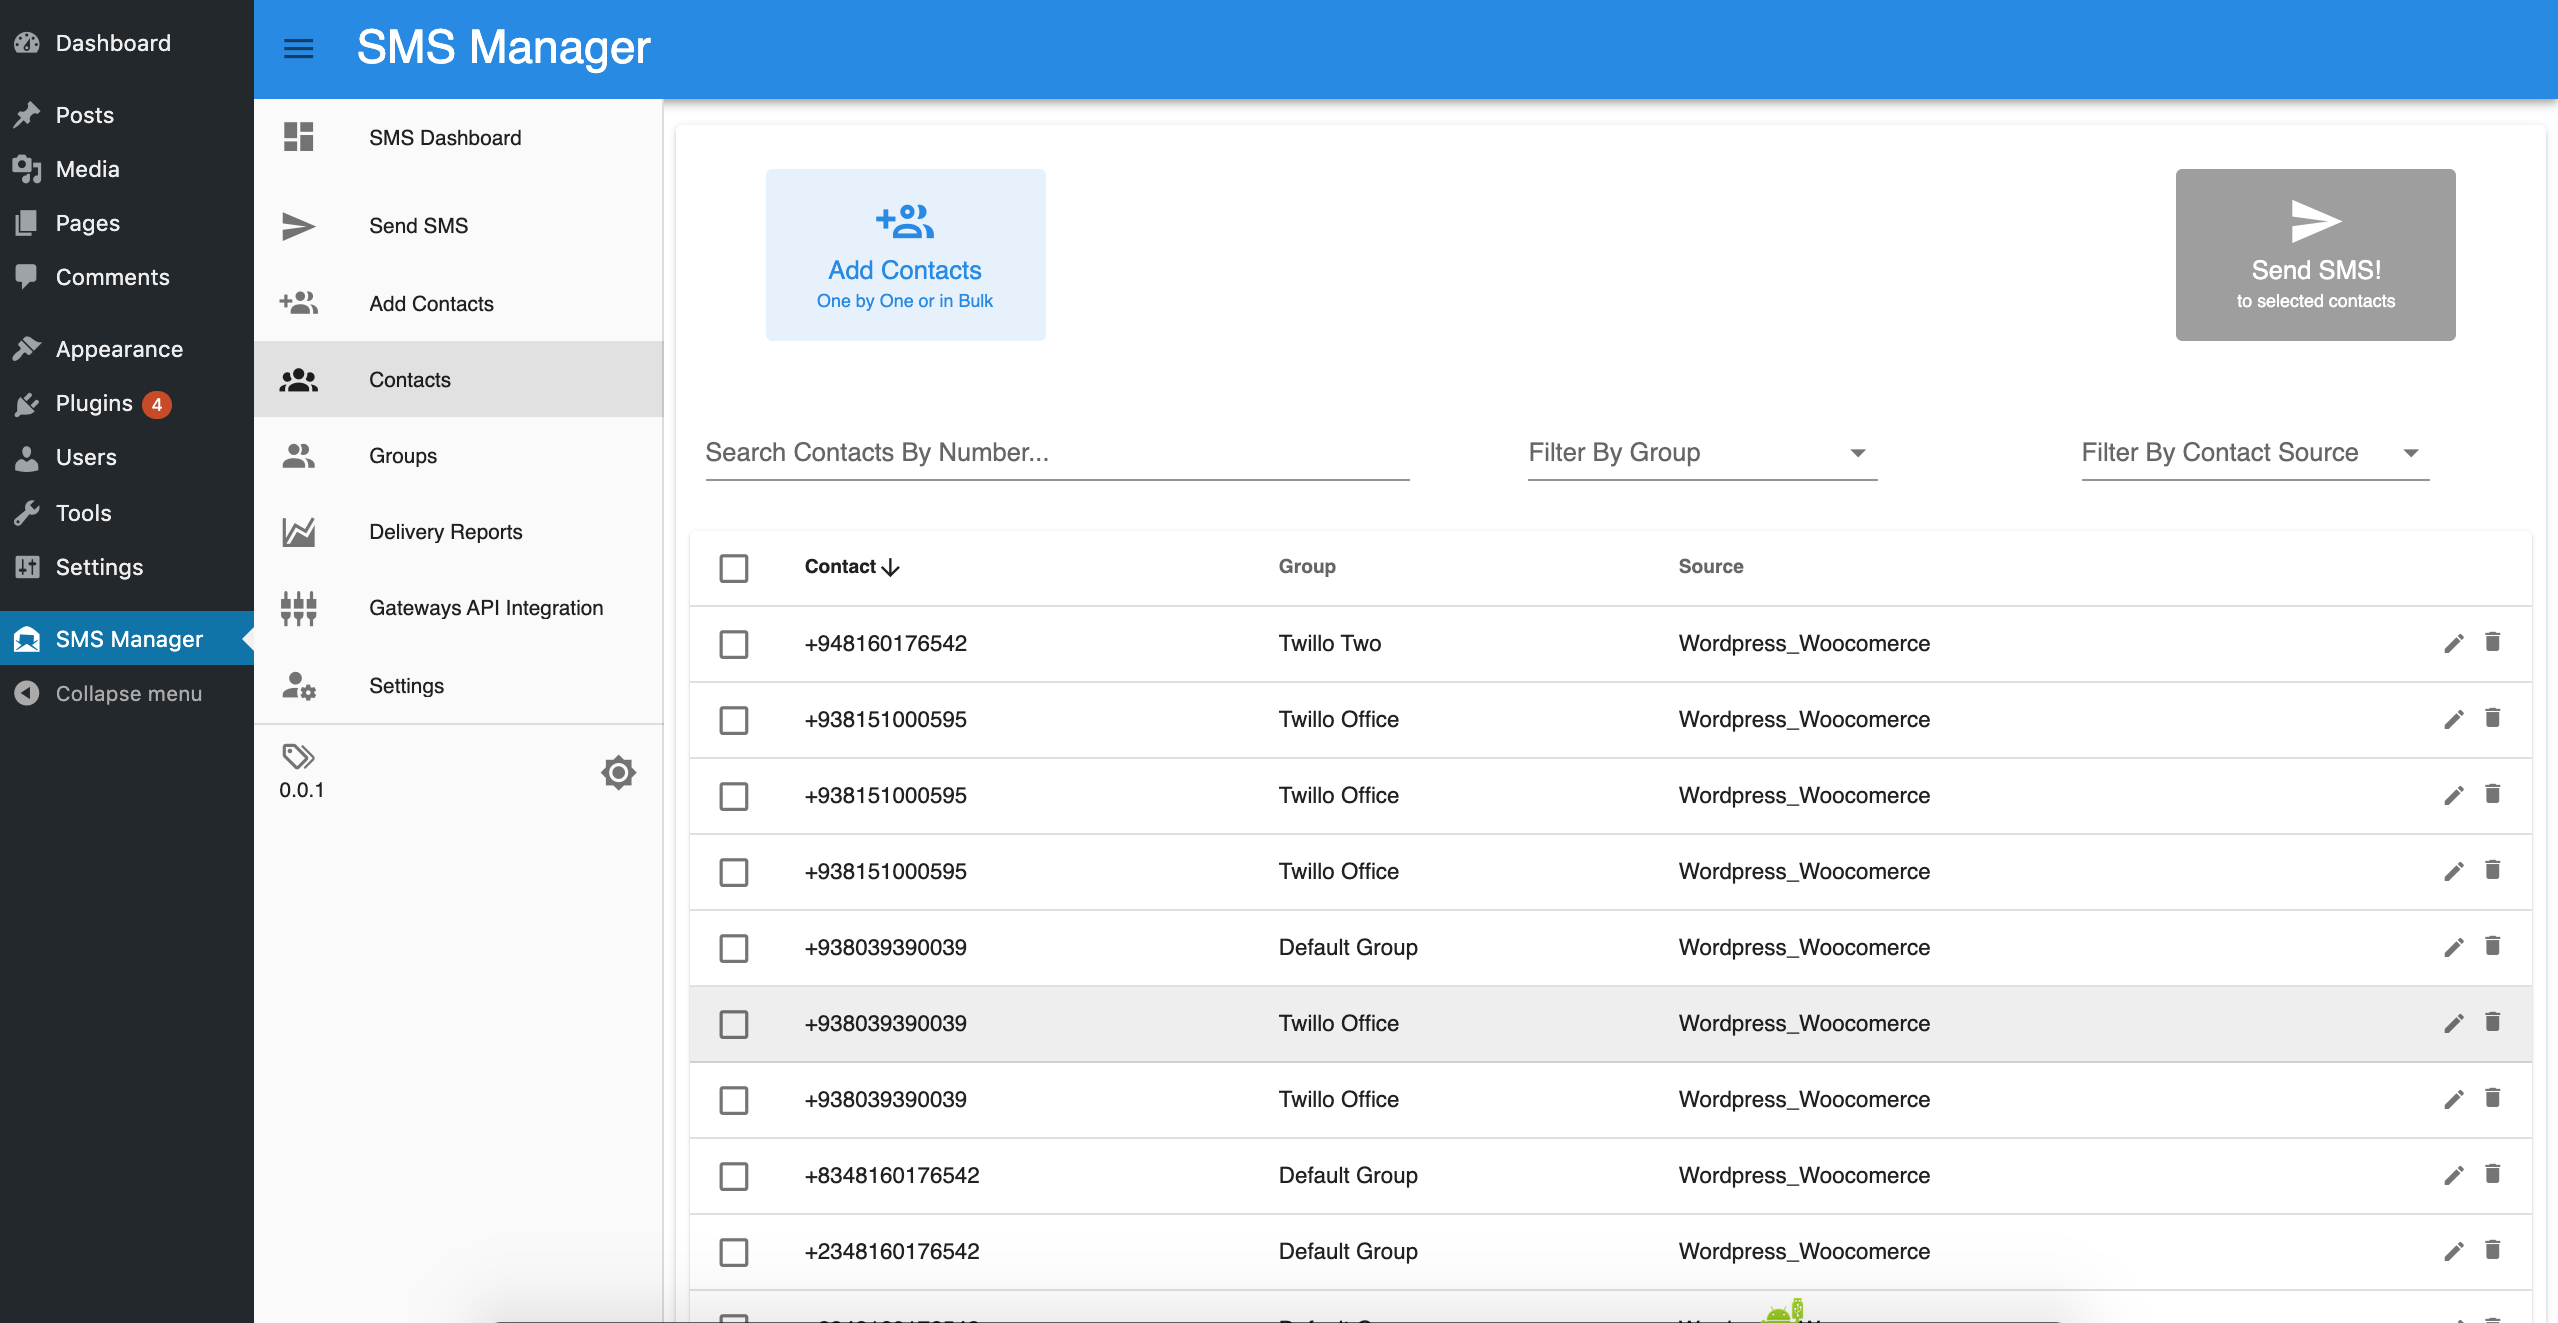Screen dimensions: 2558x1323
Task: Click the Groups people icon in sidebar
Action: tap(298, 456)
